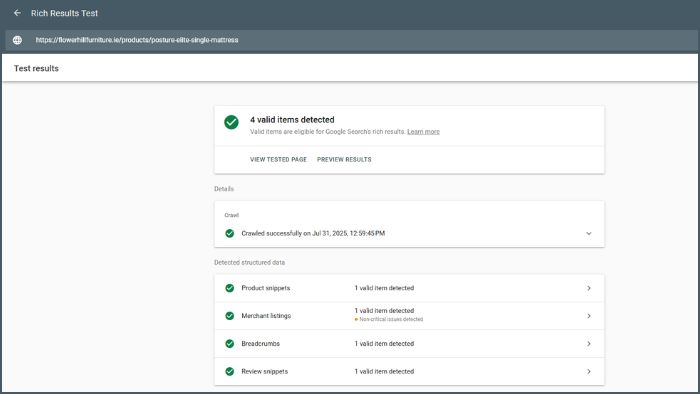This screenshot has height=394, width=700.
Task: Click VIEW TESTED PAGE
Action: click(x=278, y=159)
